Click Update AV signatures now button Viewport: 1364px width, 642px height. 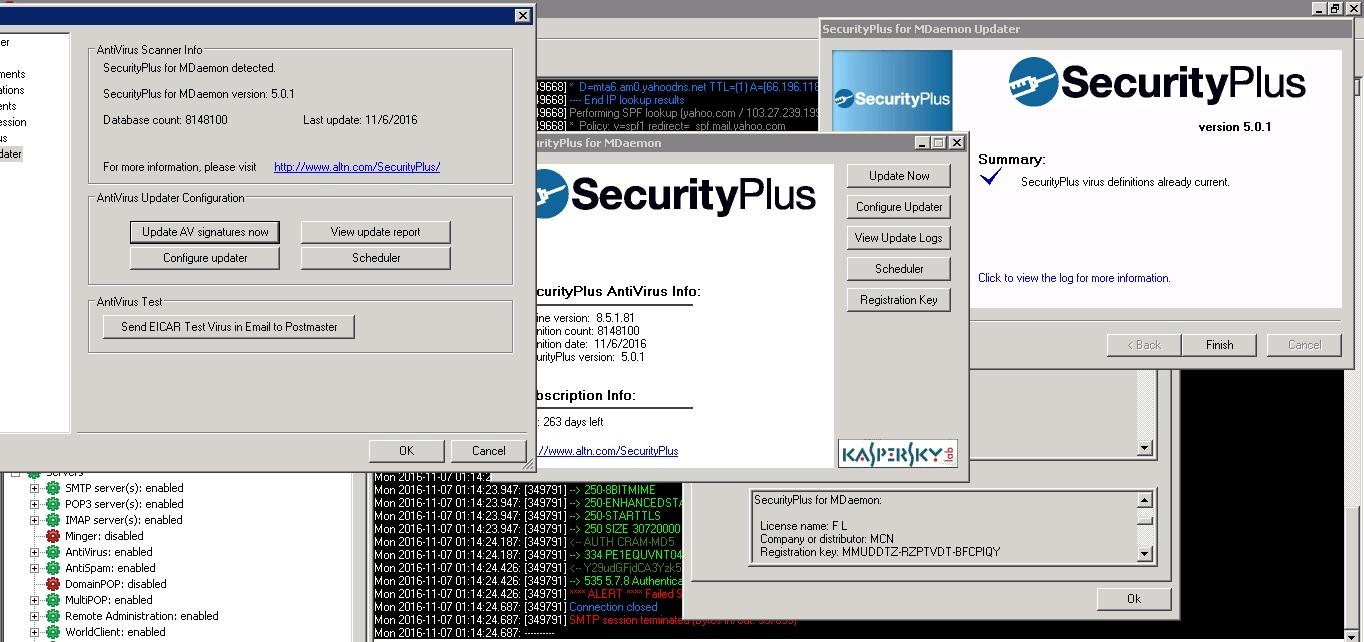pos(205,232)
